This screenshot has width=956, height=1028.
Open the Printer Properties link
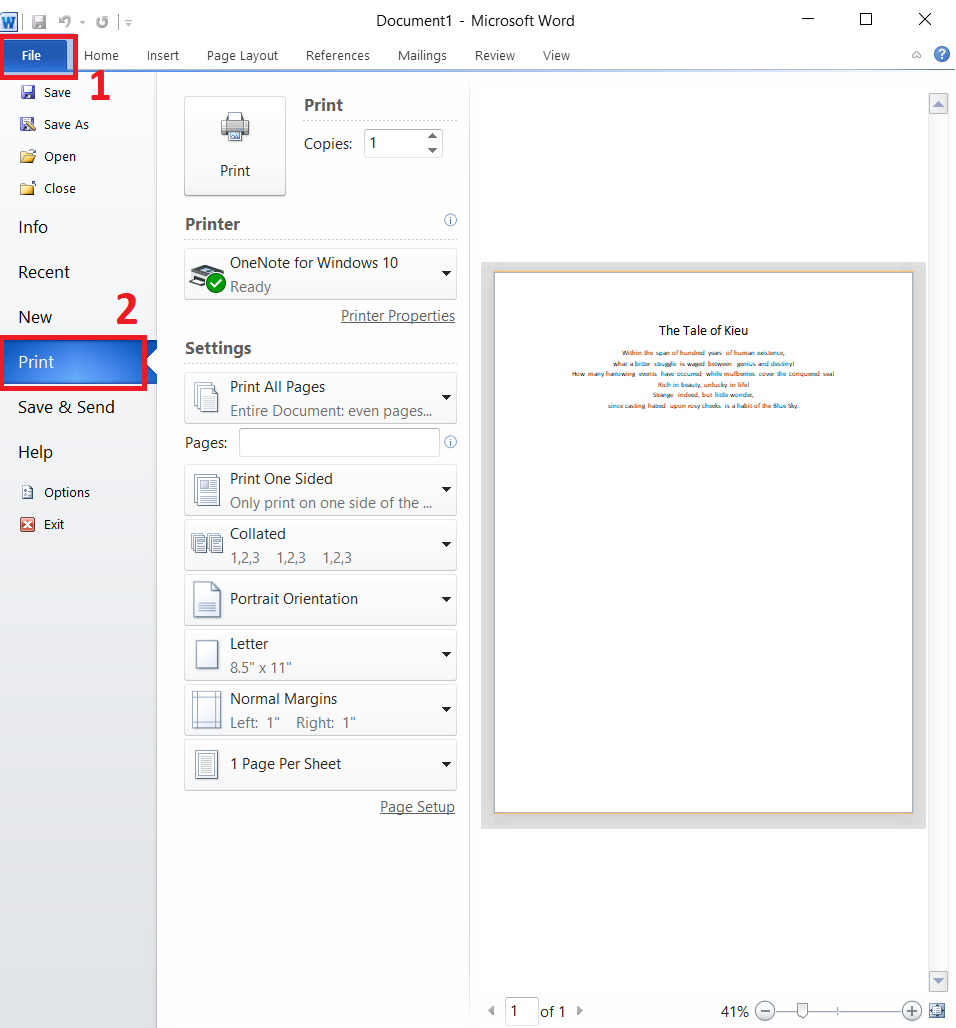tap(397, 316)
